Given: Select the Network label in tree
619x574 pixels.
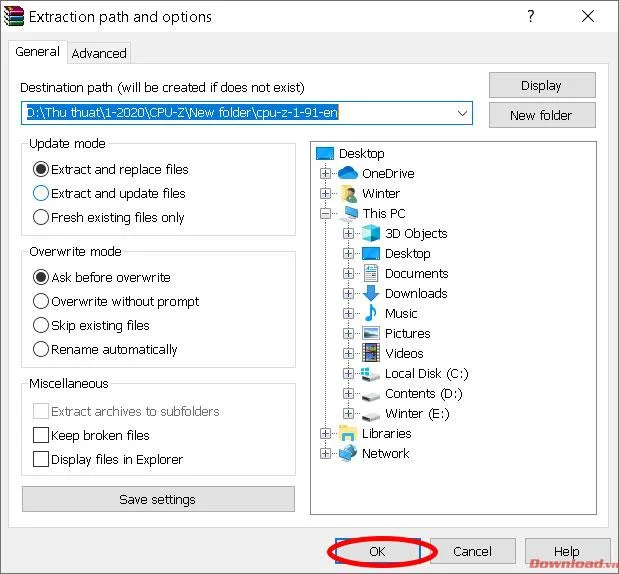Looking at the screenshot, I should (385, 454).
